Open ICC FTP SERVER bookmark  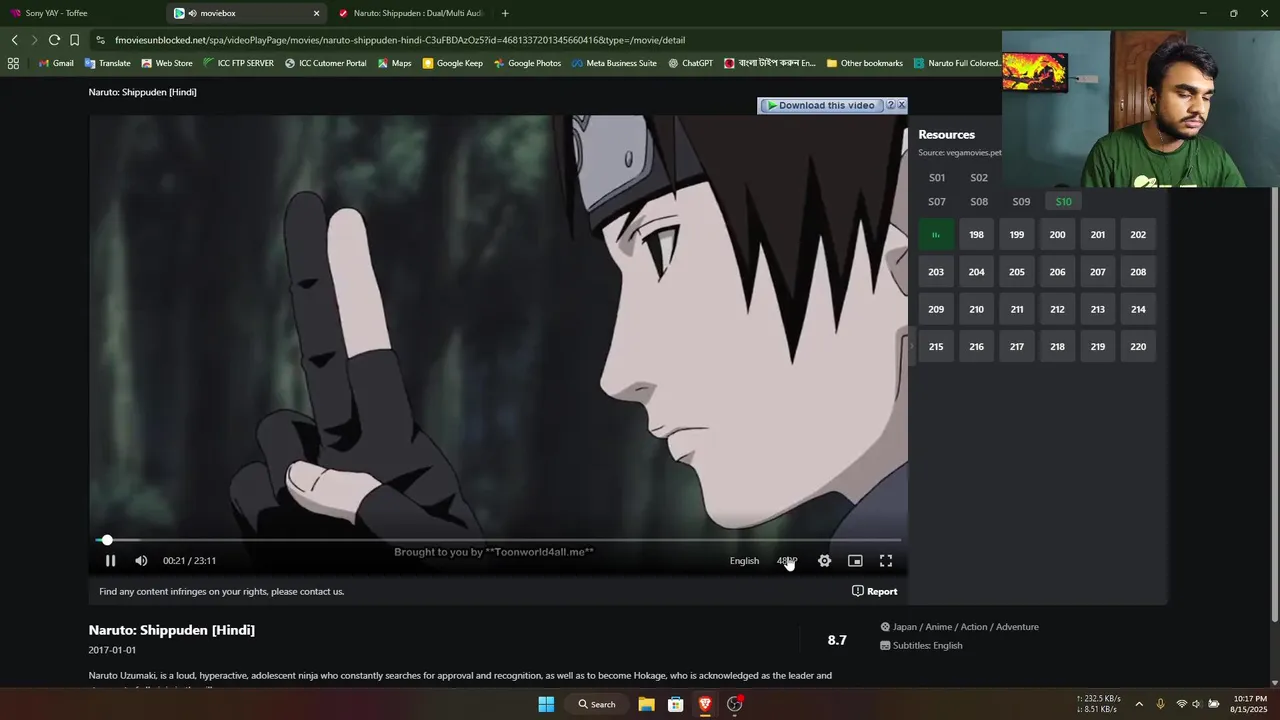click(x=238, y=63)
